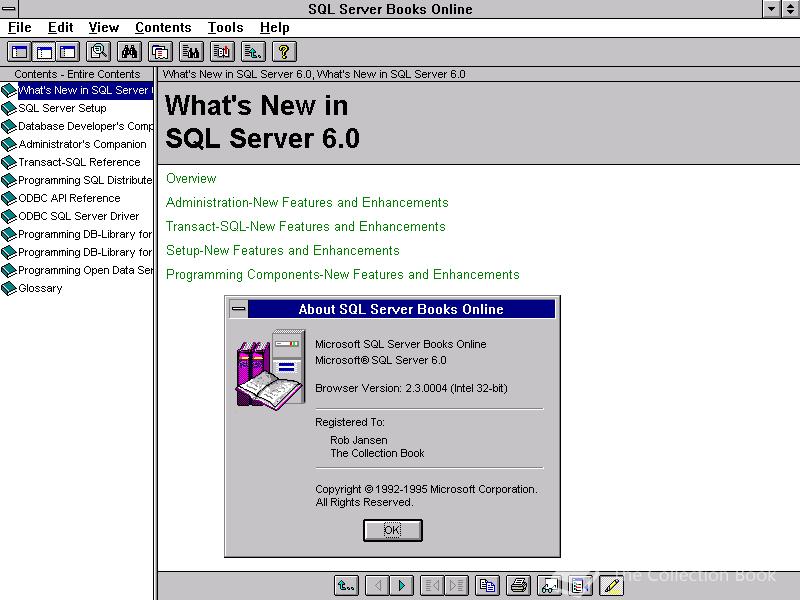Click the third window-layout toolbar icon
Screen dimensions: 800x600
(x=68, y=52)
